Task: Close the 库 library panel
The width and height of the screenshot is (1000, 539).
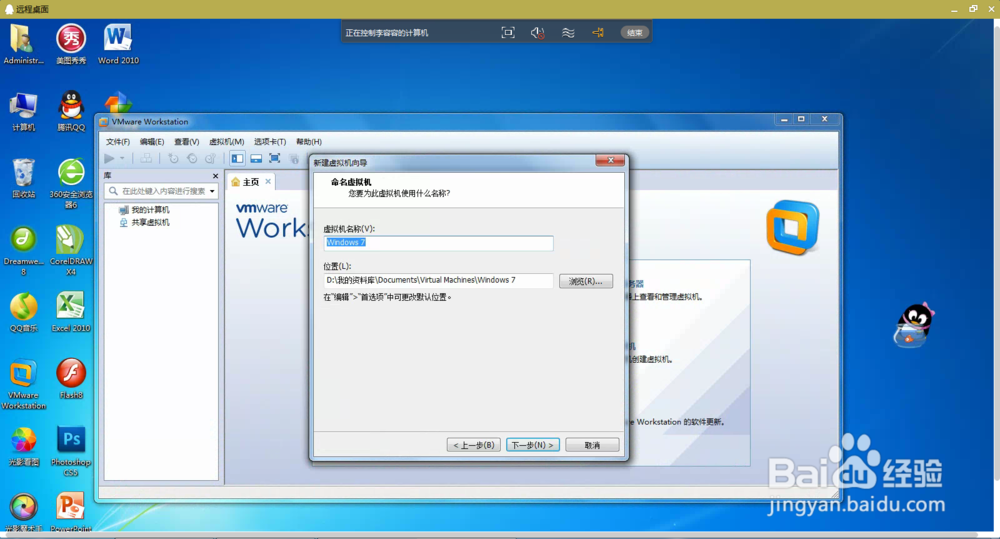Action: click(x=215, y=176)
